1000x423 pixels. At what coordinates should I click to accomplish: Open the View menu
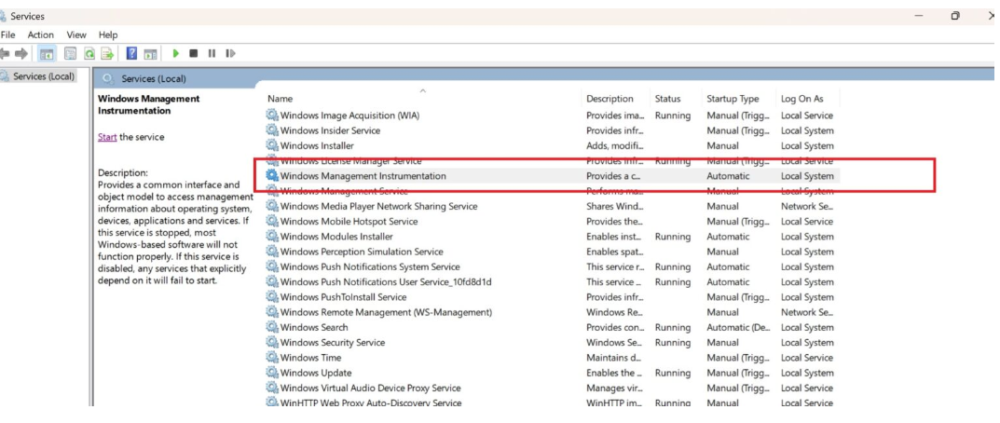coord(77,35)
